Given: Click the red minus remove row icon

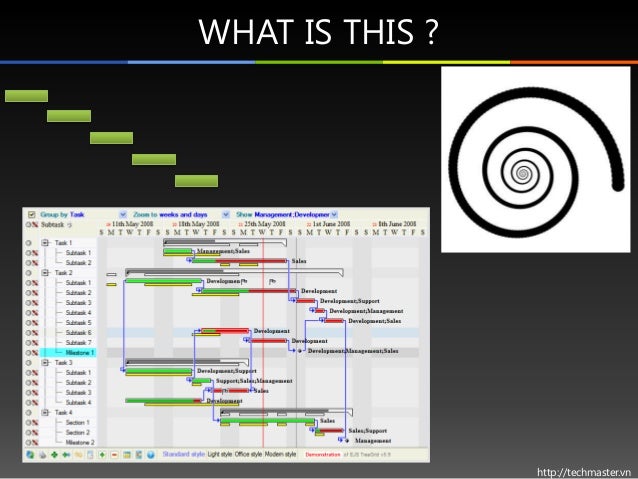Looking at the screenshot, I should 114,455.
